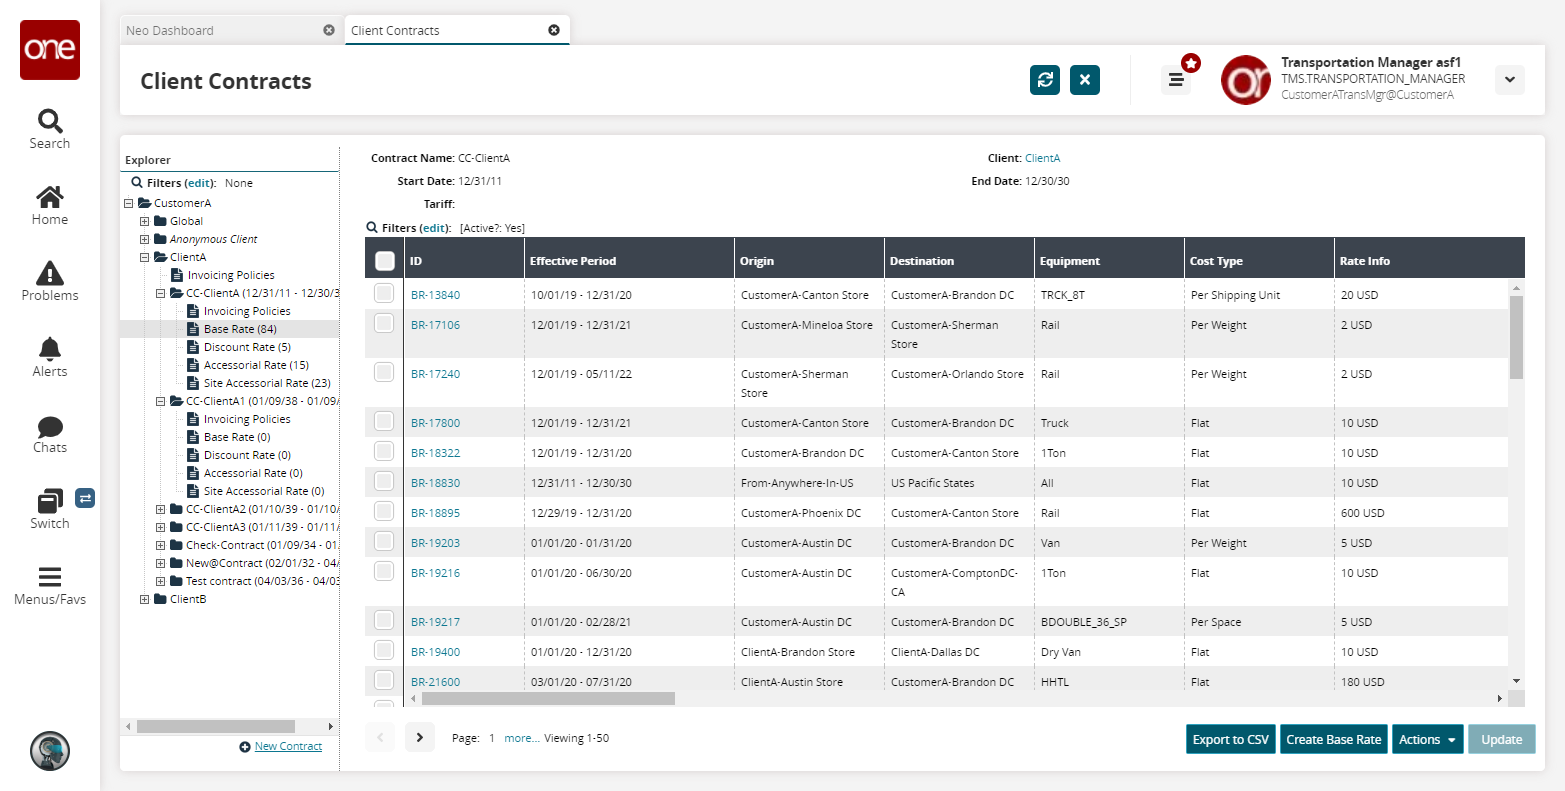Open the BR-17106 base rate link

click(x=435, y=325)
